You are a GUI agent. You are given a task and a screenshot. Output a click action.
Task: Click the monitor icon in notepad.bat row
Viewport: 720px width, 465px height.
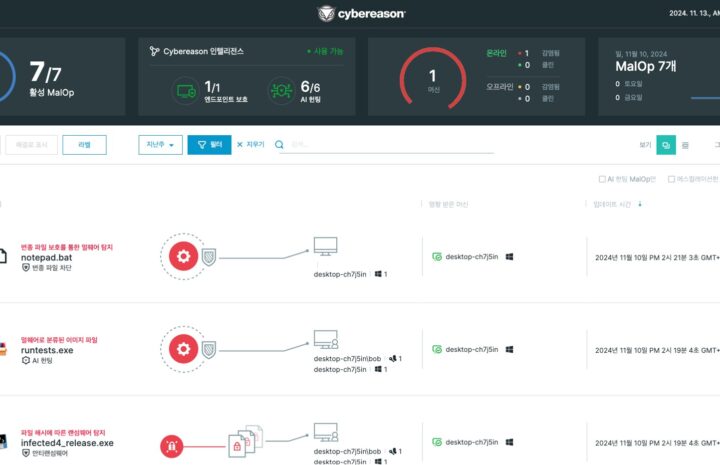click(326, 247)
